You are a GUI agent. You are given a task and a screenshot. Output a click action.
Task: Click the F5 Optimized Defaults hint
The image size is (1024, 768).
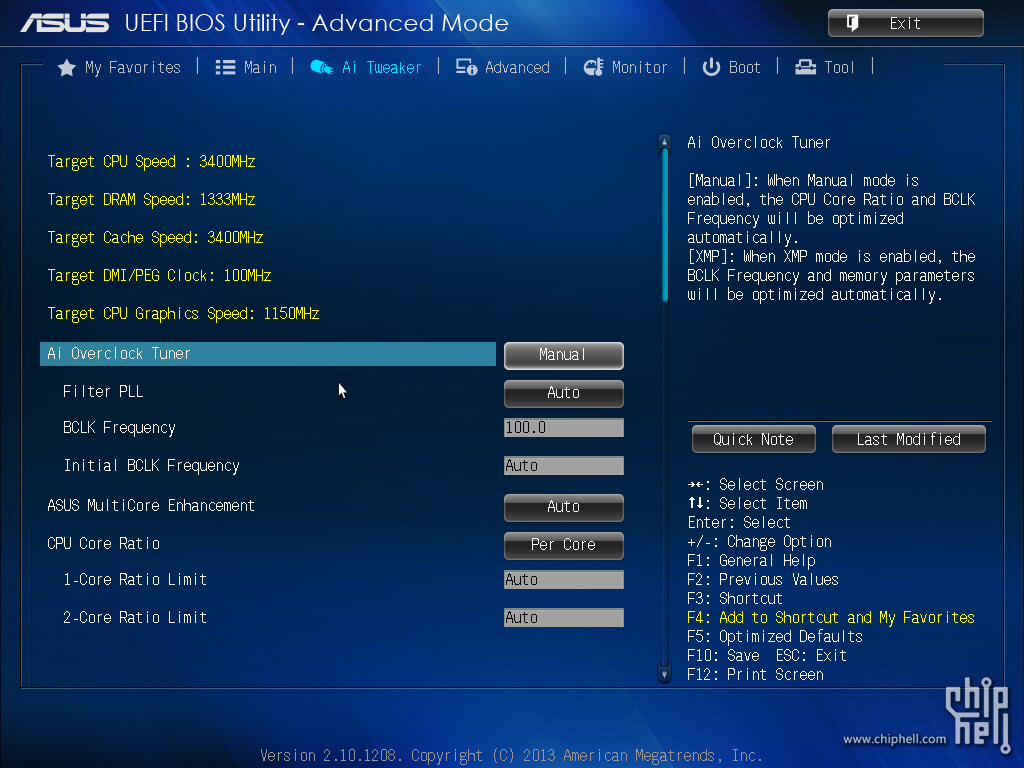coord(775,637)
